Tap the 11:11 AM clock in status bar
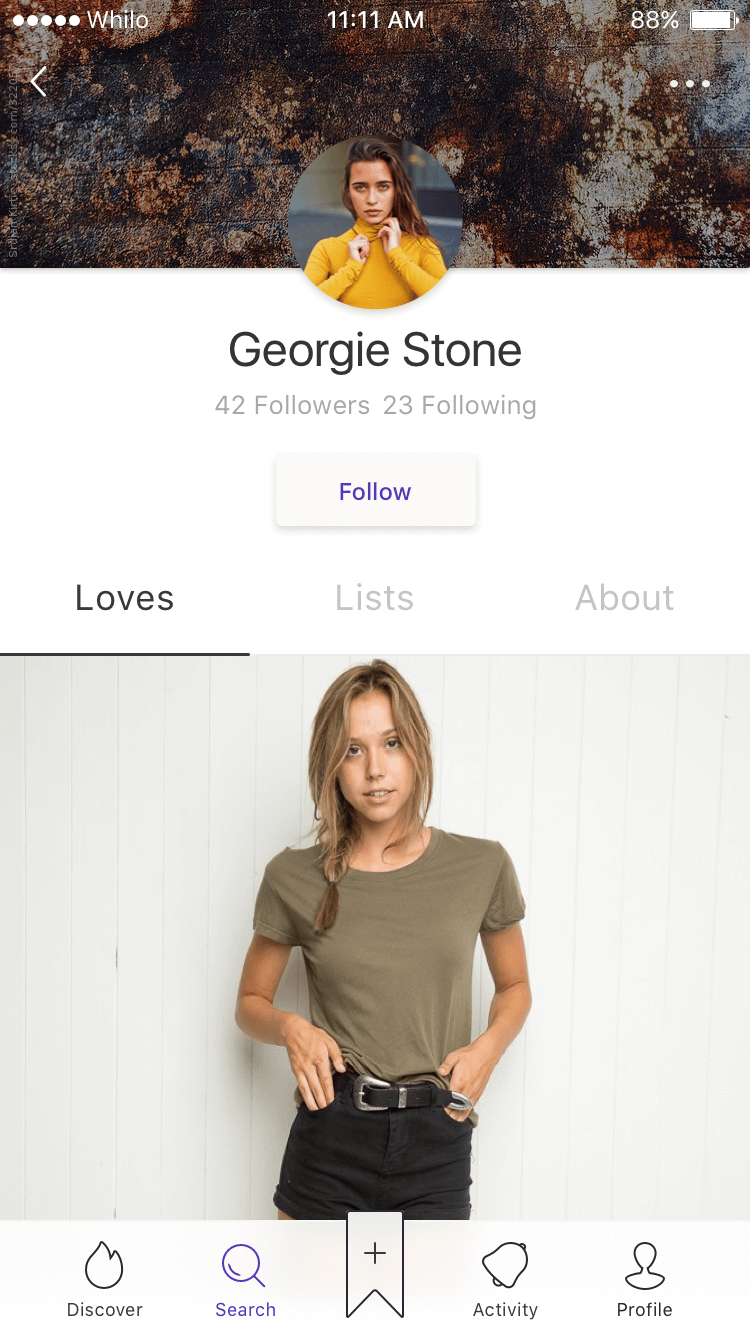Image resolution: width=750 pixels, height=1334 pixels. click(375, 19)
